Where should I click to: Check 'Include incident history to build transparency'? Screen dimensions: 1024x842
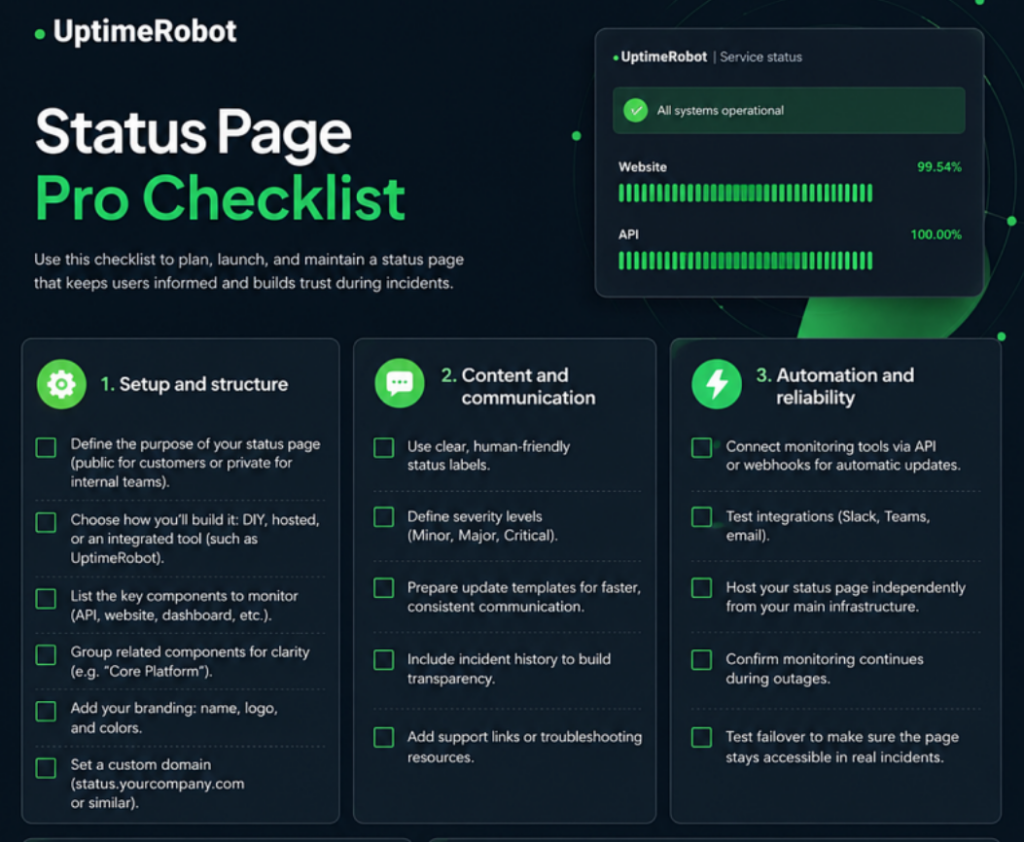pyautogui.click(x=383, y=660)
